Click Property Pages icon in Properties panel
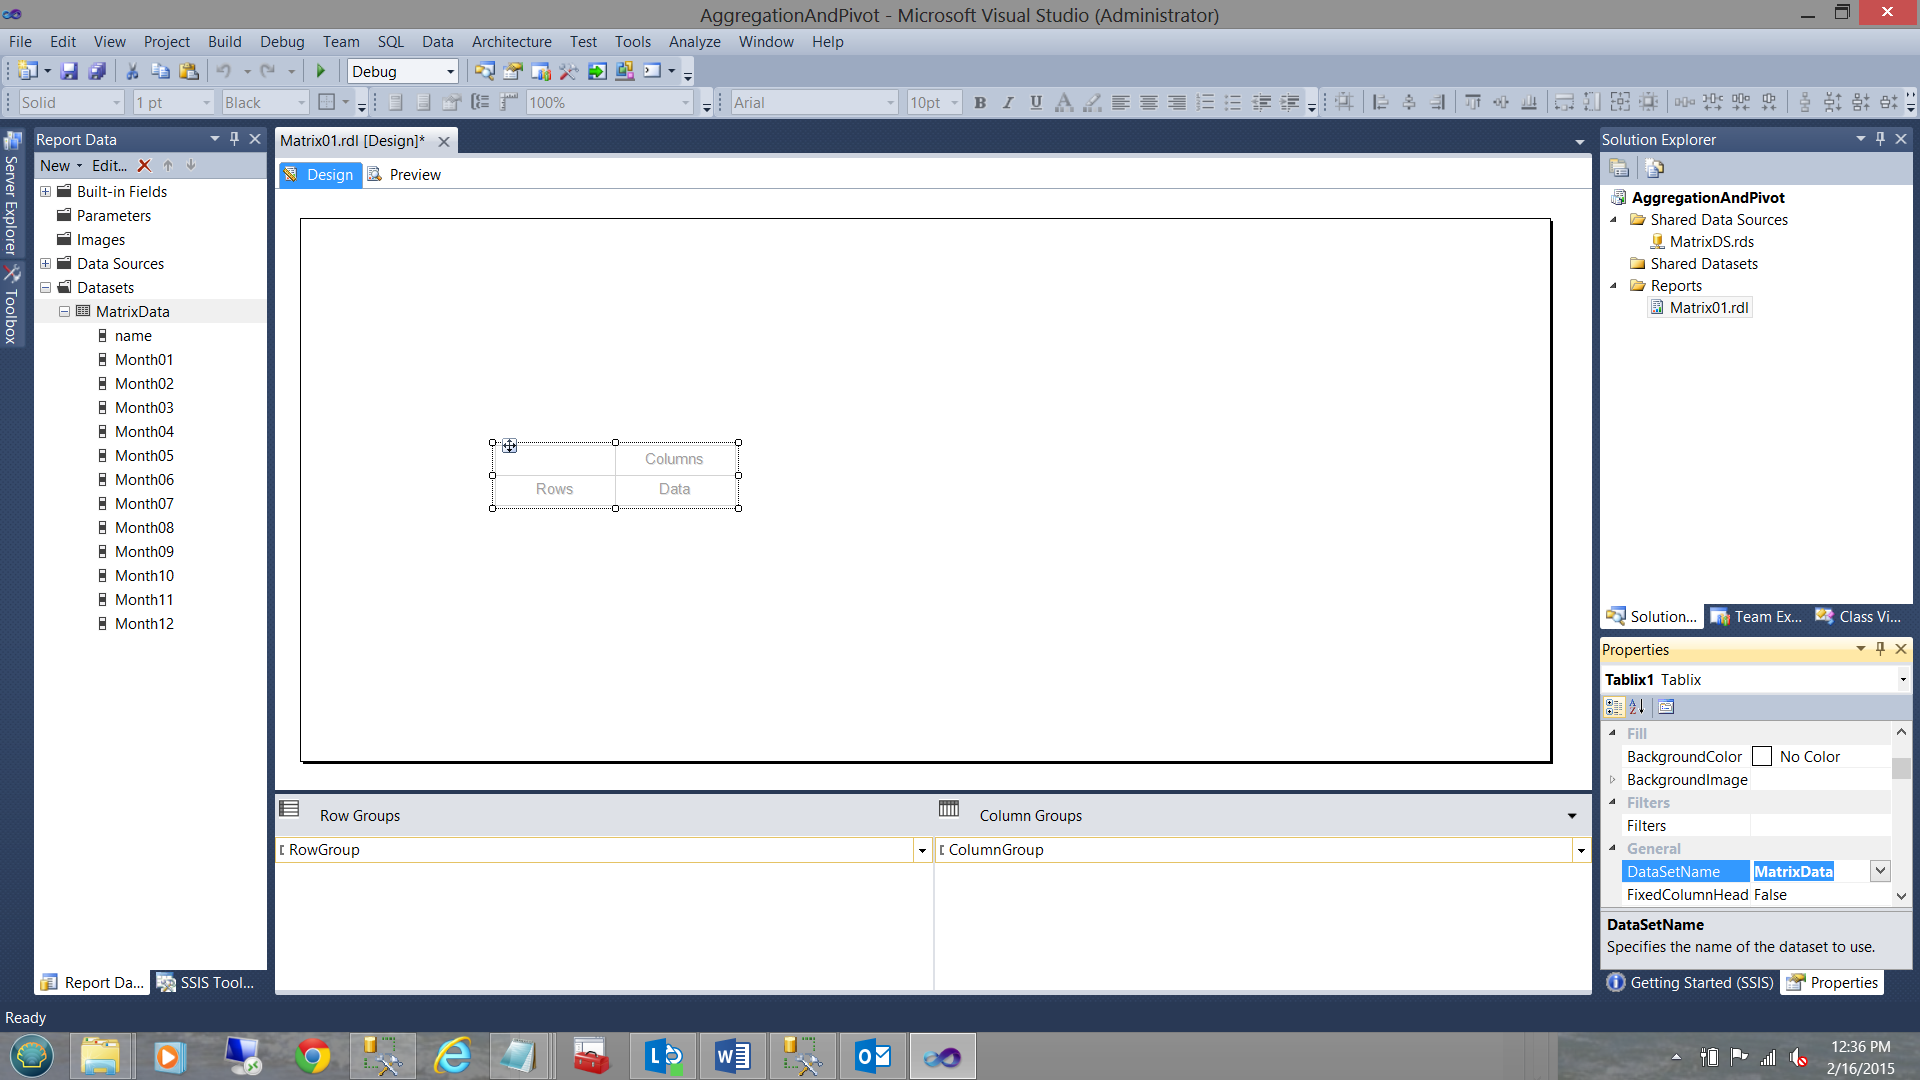This screenshot has width=1920, height=1080. [1666, 707]
